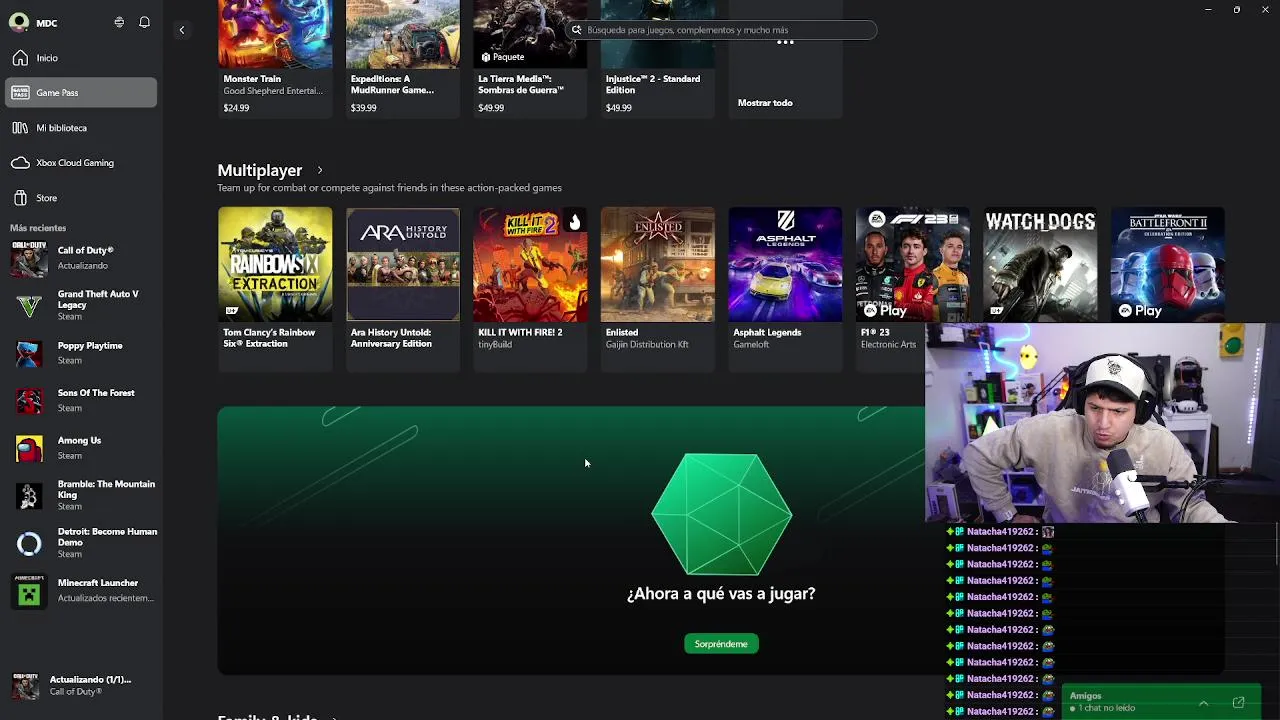
Task: Click the pin icon beside the bell
Action: tap(119, 22)
